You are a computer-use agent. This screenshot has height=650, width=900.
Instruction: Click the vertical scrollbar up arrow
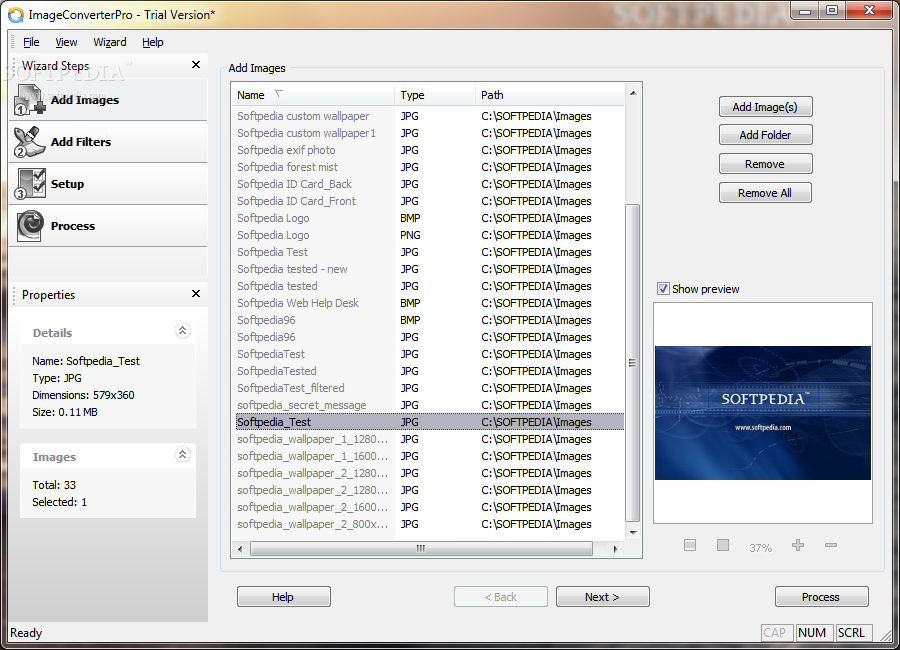tap(633, 93)
